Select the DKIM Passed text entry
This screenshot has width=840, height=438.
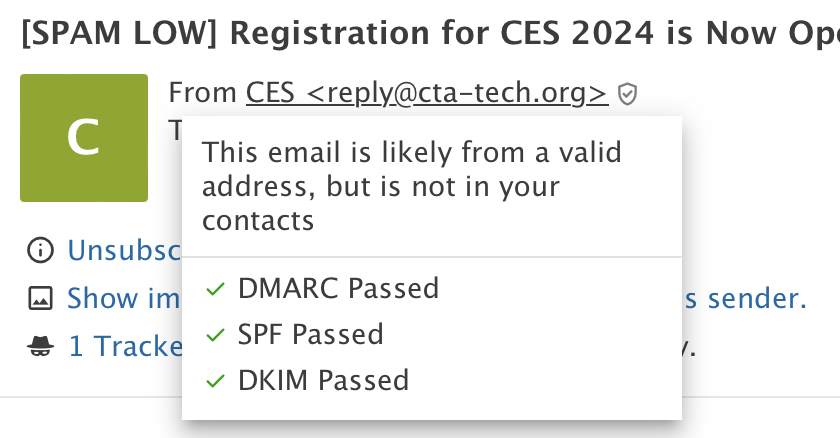coord(323,381)
